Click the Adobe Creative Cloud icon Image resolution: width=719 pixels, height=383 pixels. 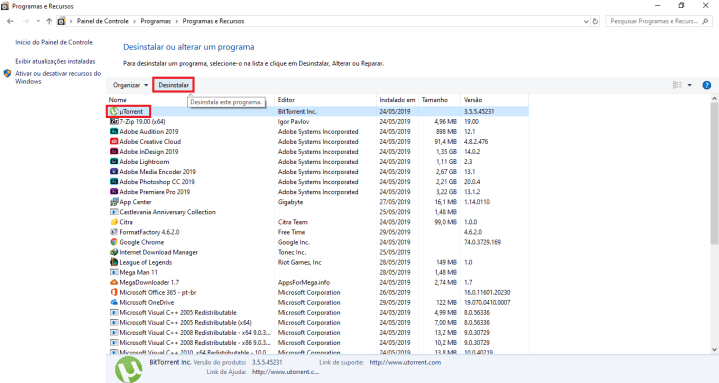click(114, 142)
